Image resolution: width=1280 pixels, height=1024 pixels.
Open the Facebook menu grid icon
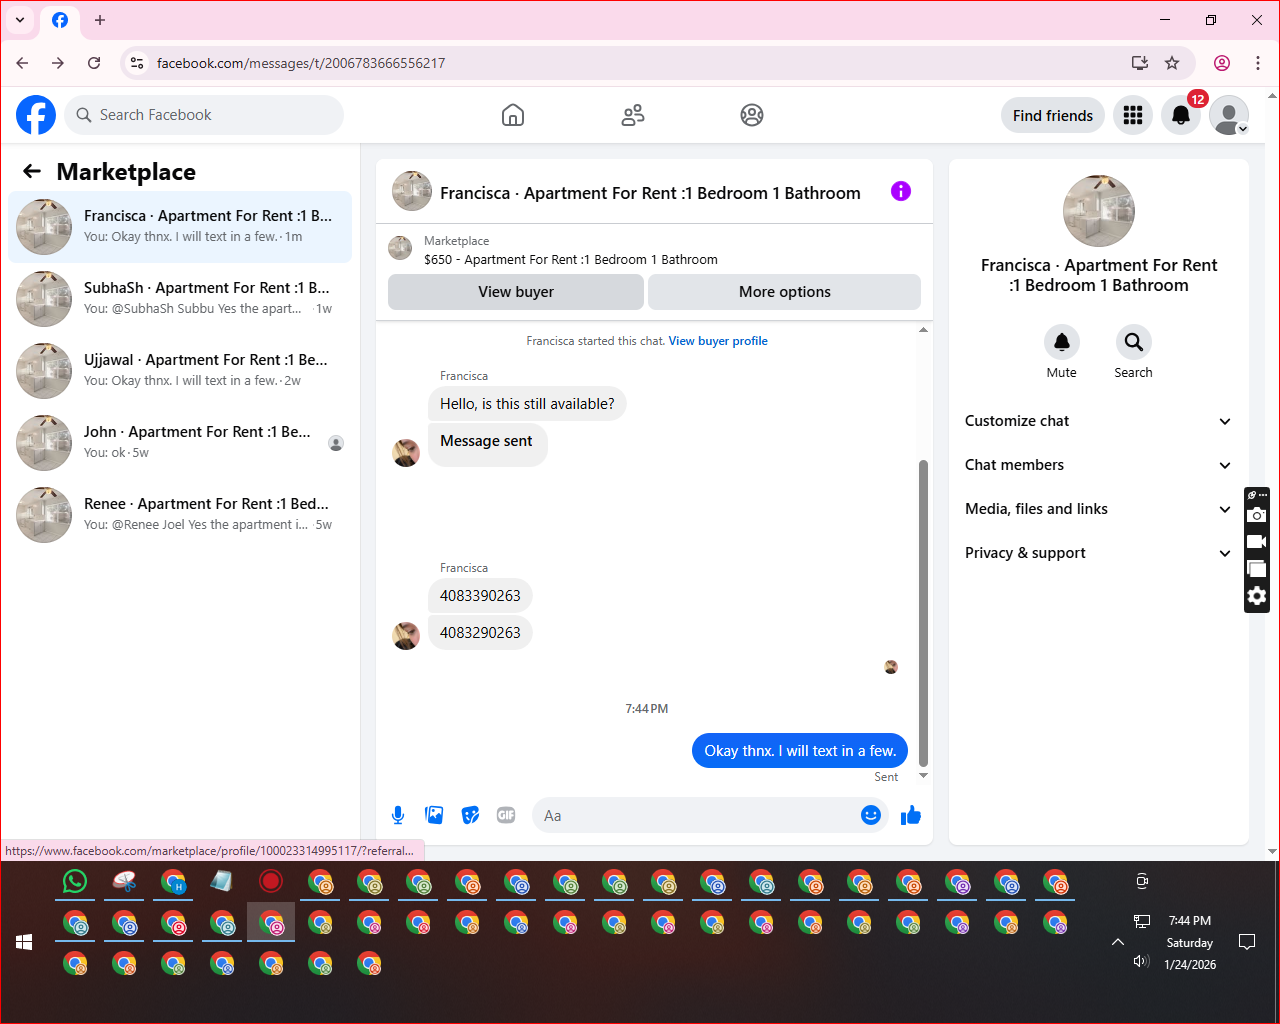[x=1133, y=115]
